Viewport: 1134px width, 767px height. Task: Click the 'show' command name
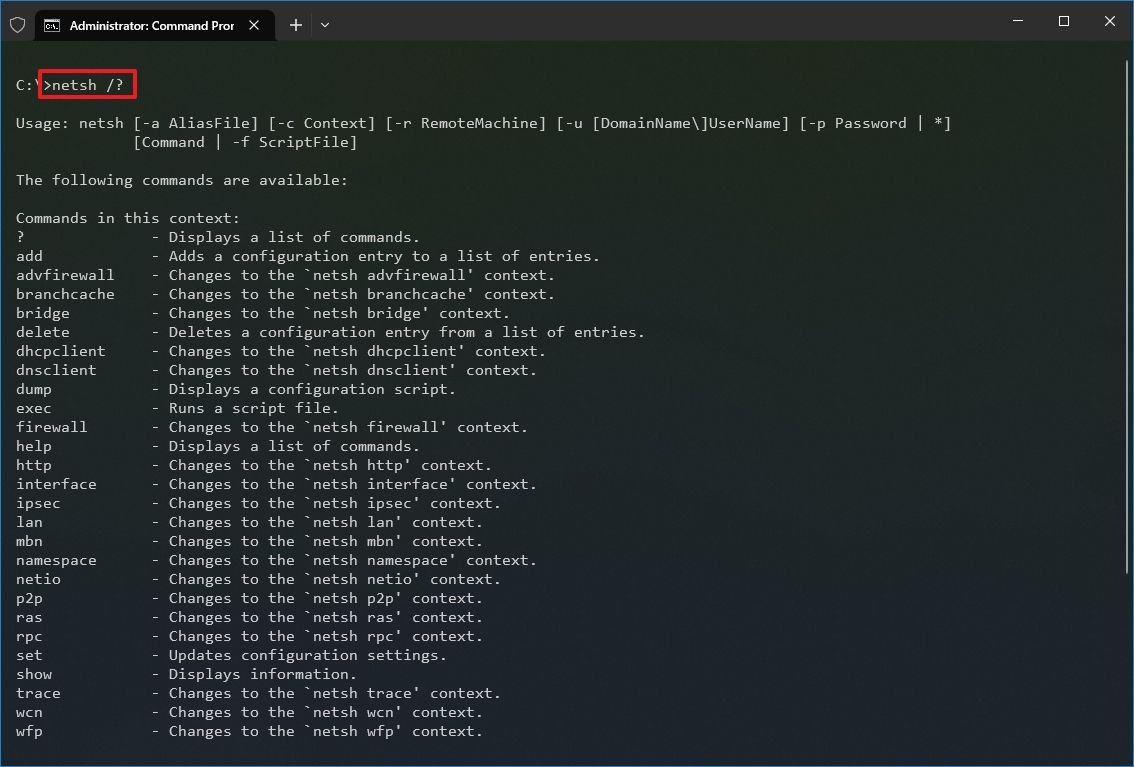(x=34, y=674)
